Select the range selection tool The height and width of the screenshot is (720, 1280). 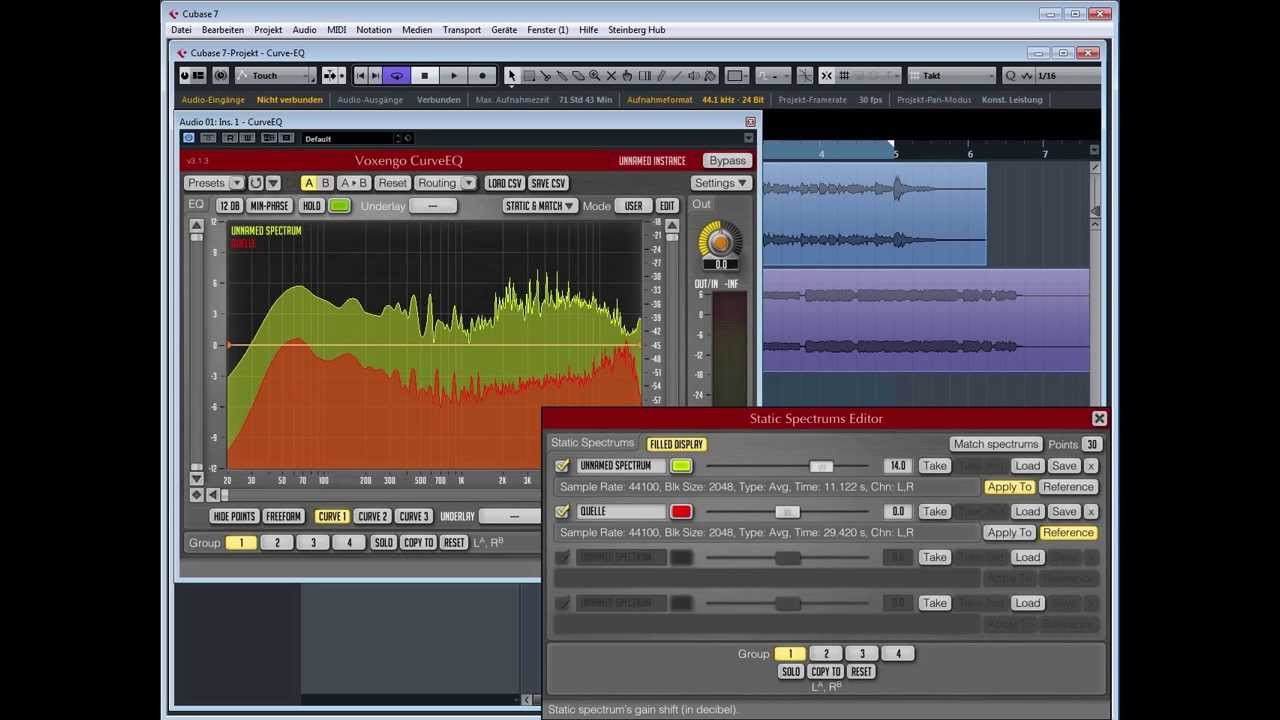pyautogui.click(x=529, y=76)
